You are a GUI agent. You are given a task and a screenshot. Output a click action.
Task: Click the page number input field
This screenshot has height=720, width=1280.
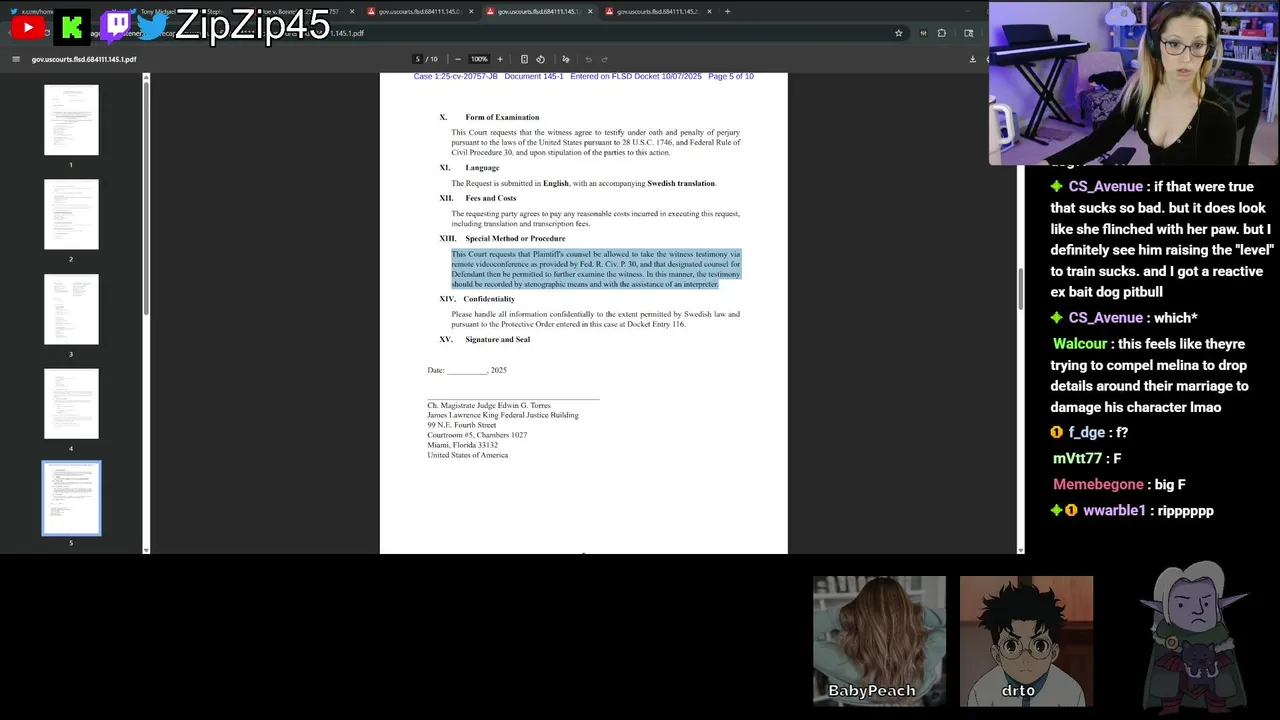(x=418, y=59)
